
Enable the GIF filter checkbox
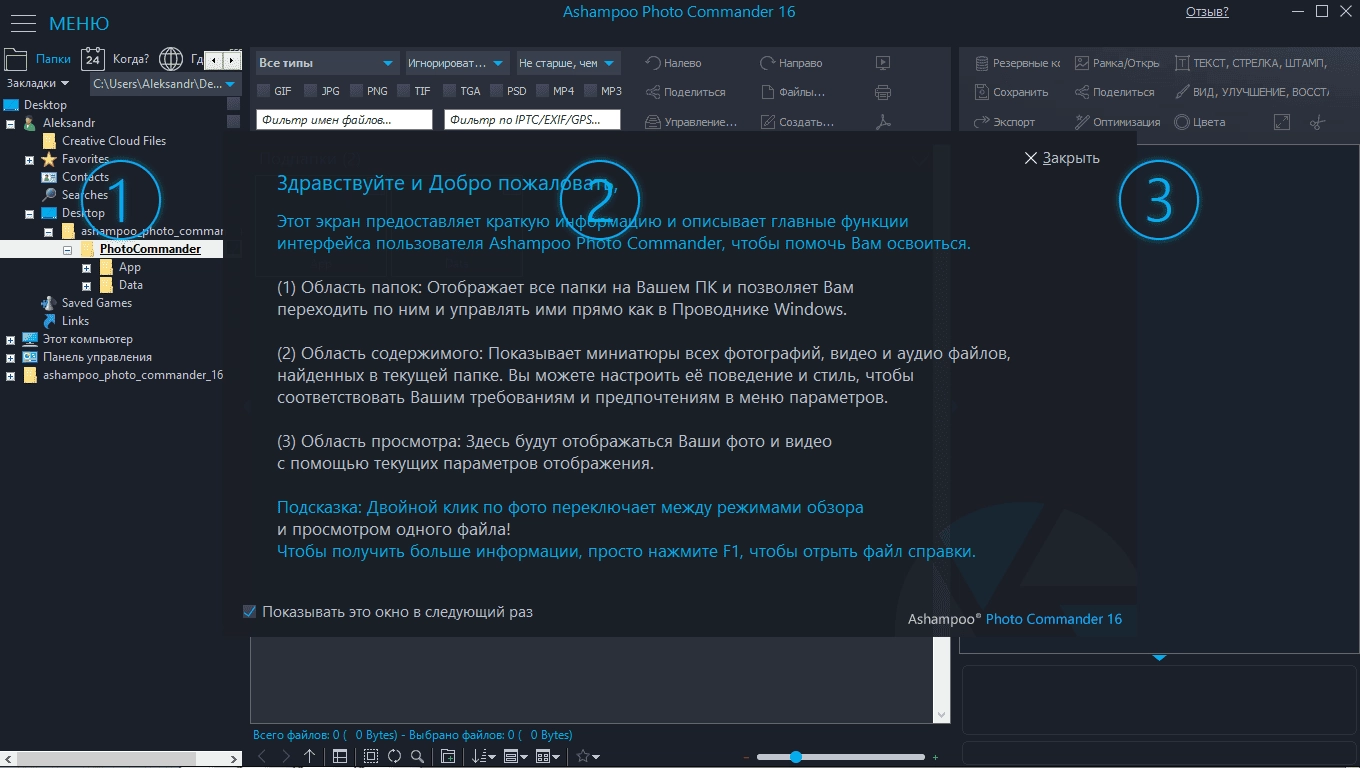point(264,91)
